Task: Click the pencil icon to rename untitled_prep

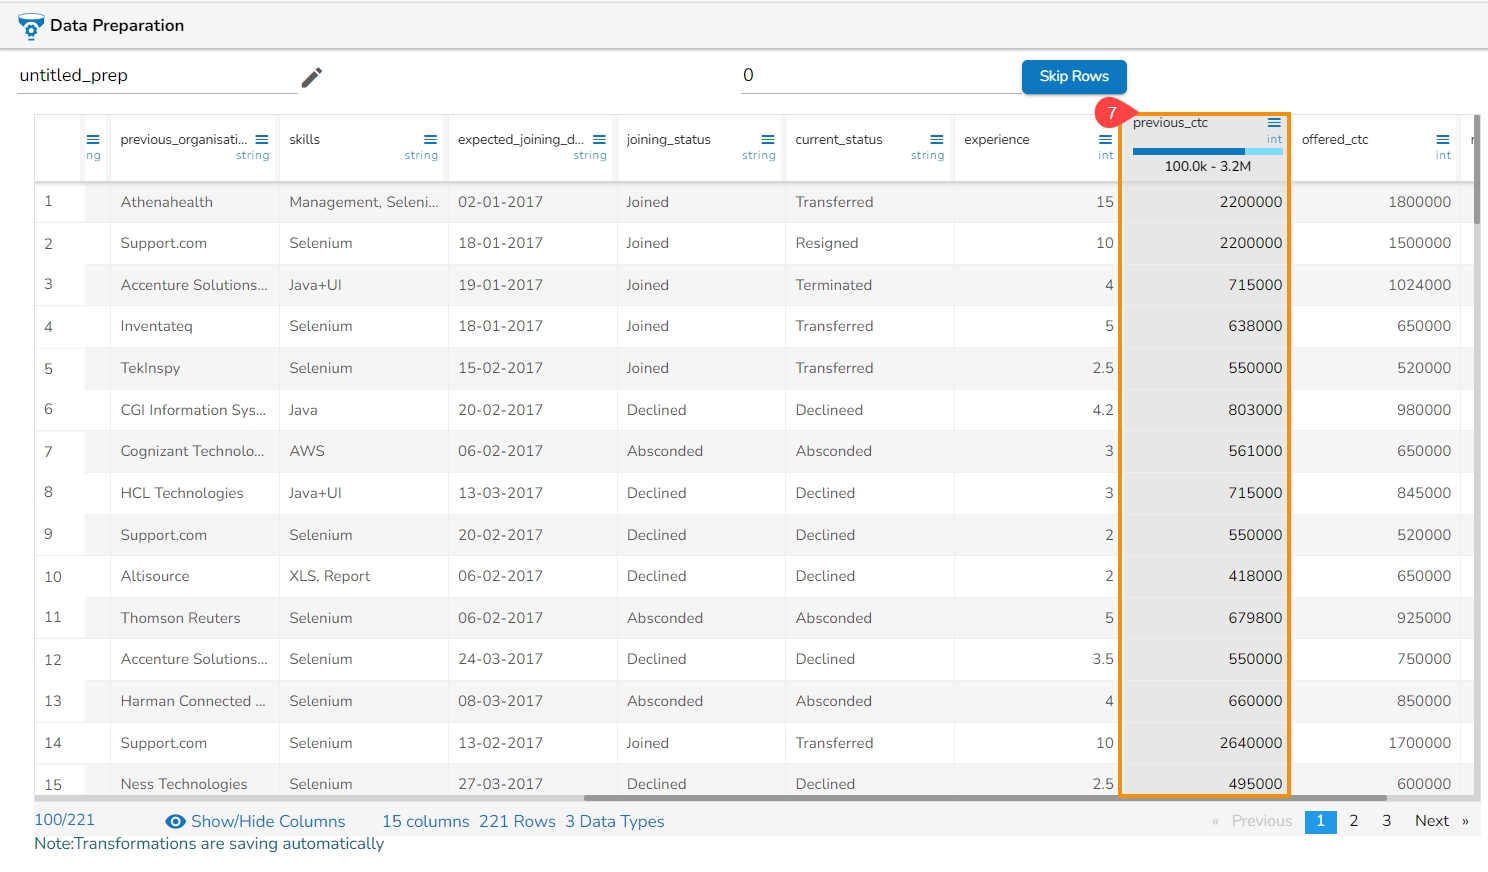Action: coord(312,77)
